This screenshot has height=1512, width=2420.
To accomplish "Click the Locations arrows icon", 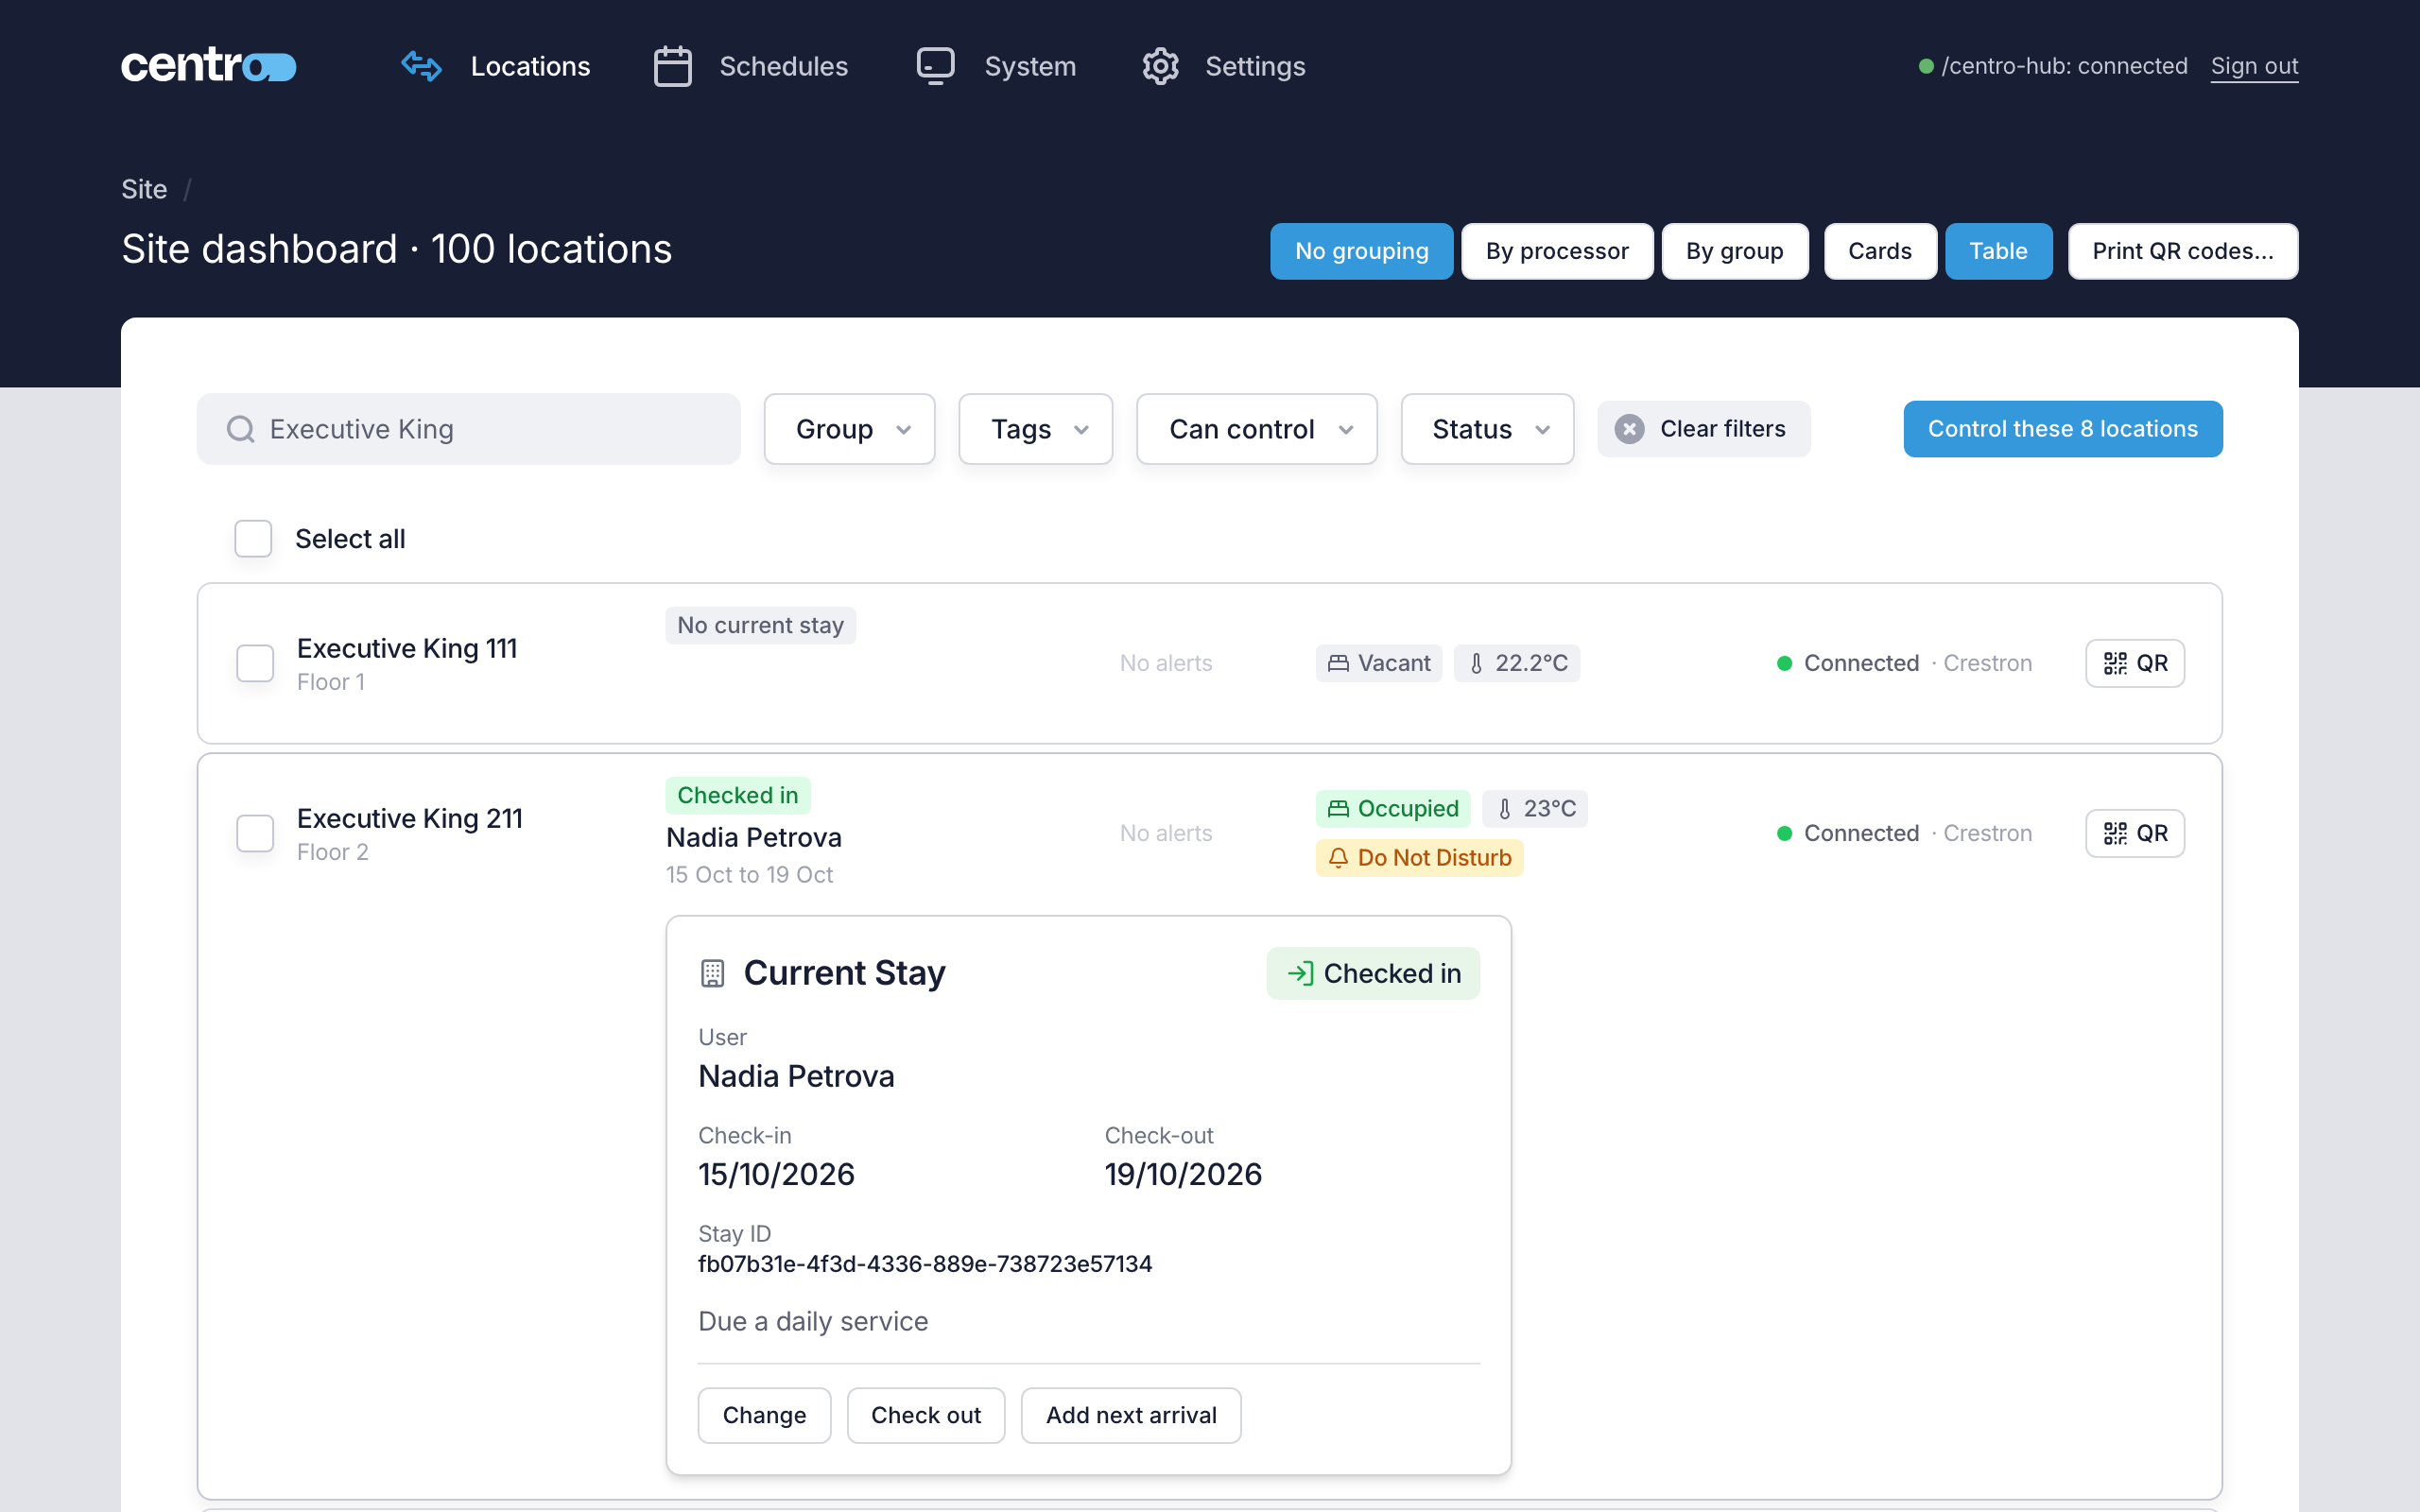I will pos(421,66).
